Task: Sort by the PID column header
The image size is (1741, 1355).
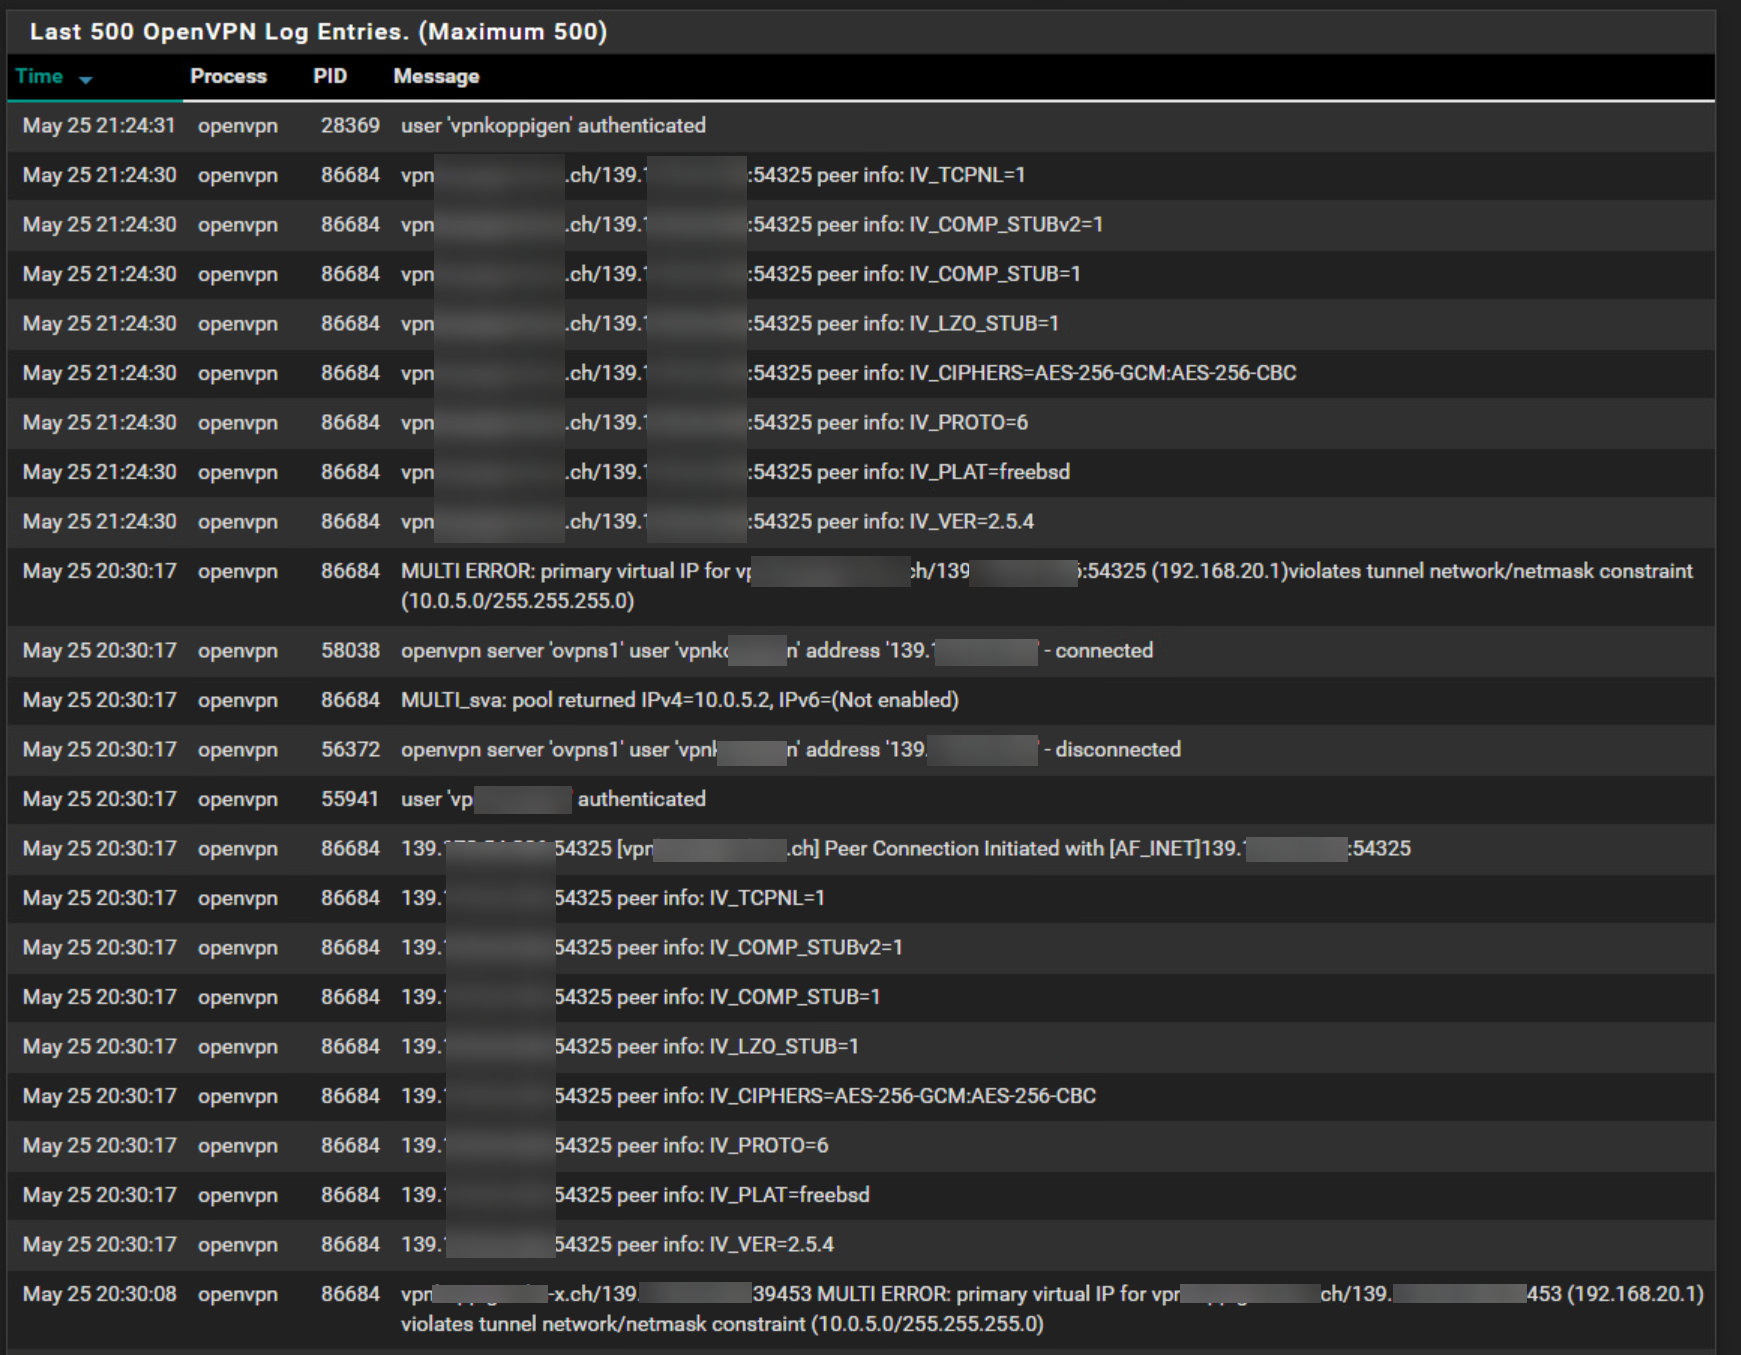Action: tap(329, 77)
